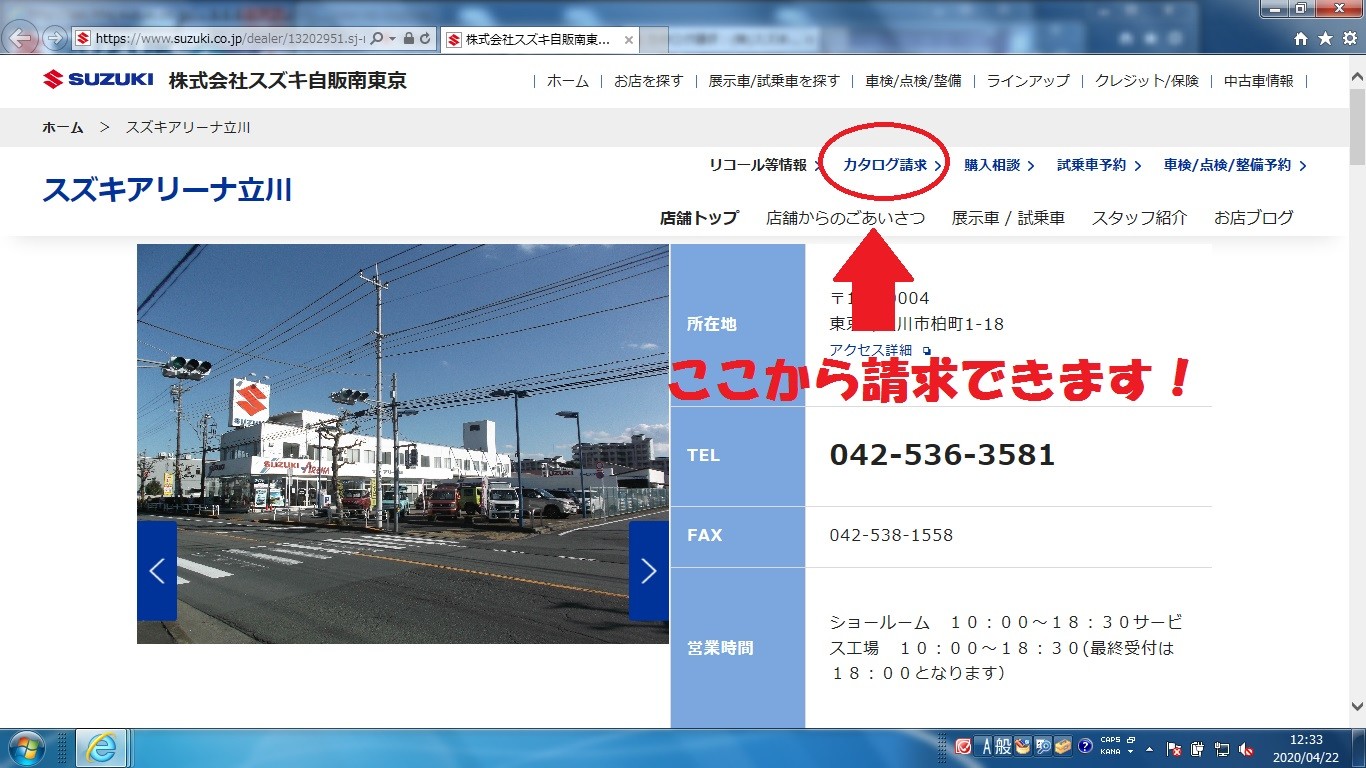
Task: Click the 所在地 table header cell
Action: [738, 324]
